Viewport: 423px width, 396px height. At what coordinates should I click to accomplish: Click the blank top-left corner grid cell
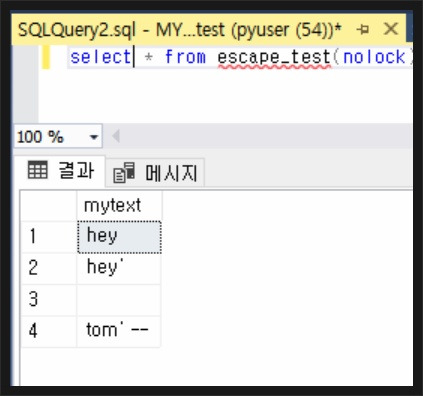[49, 205]
